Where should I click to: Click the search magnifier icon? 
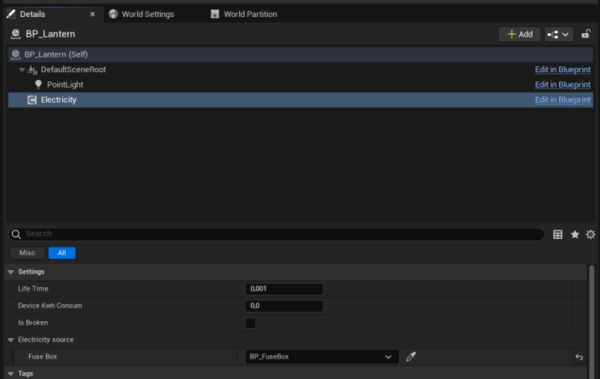16,234
